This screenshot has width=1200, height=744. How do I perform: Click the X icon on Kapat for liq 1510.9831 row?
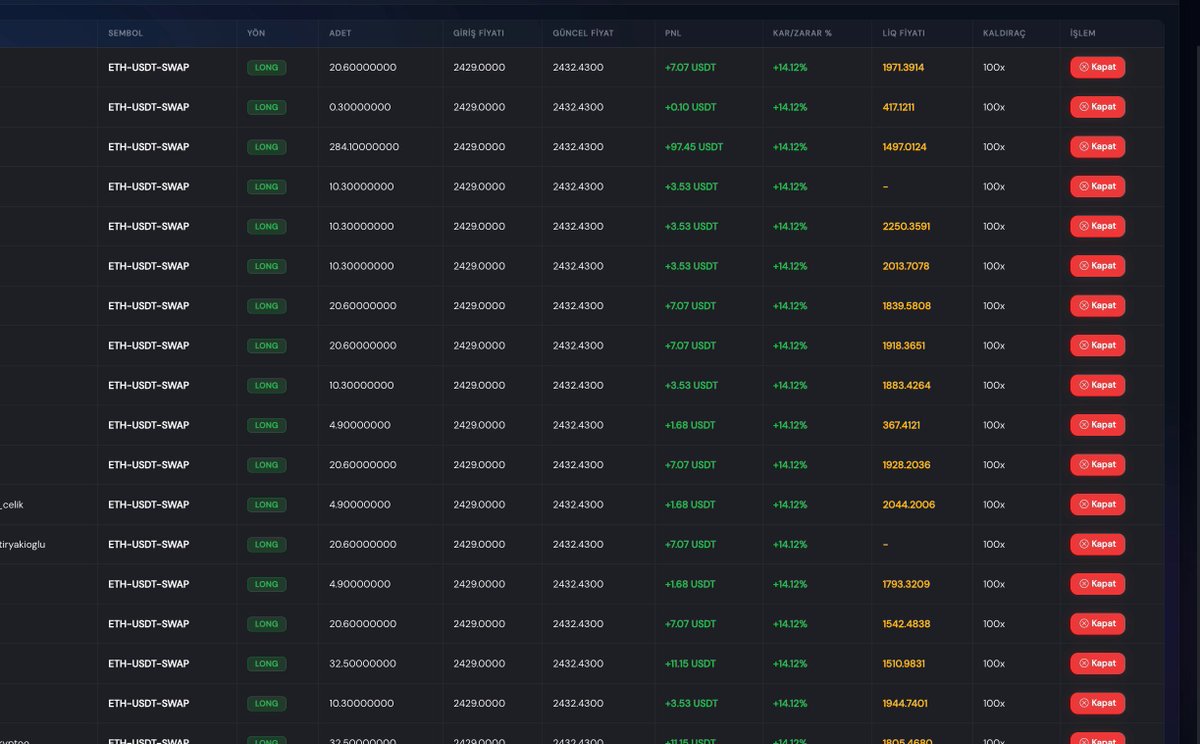pos(1084,663)
